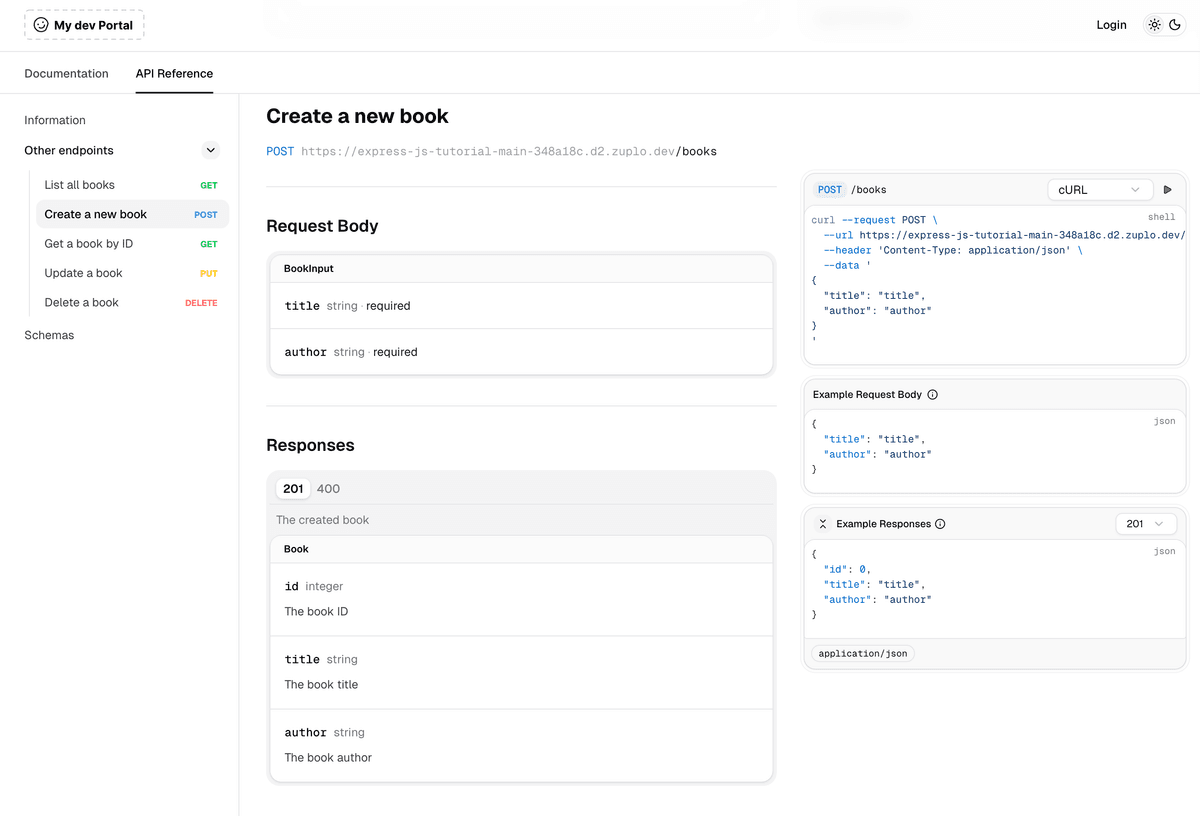Click the smiley logo in My dev Portal

pyautogui.click(x=40, y=24)
